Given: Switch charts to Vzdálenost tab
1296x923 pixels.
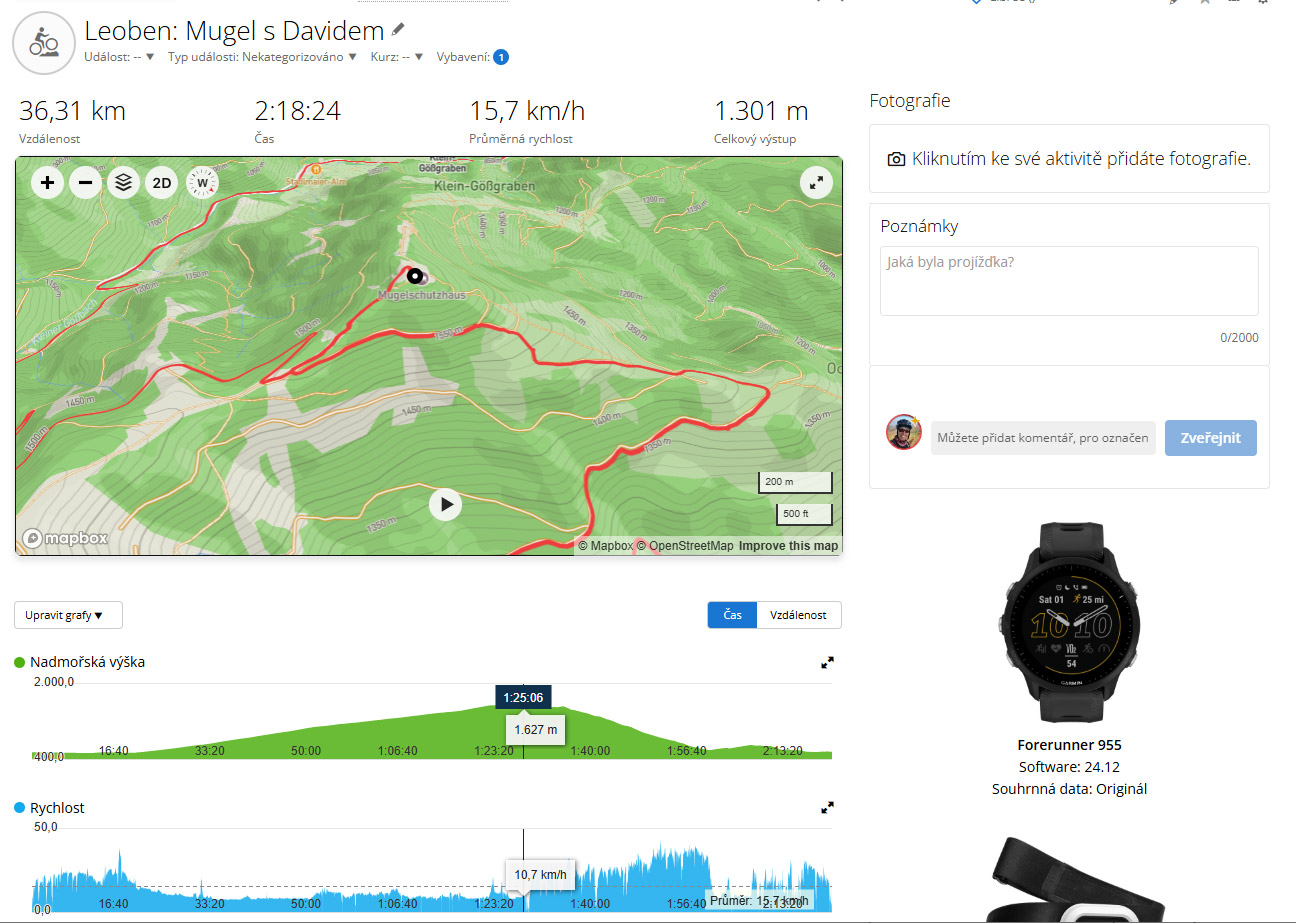Looking at the screenshot, I should click(799, 615).
